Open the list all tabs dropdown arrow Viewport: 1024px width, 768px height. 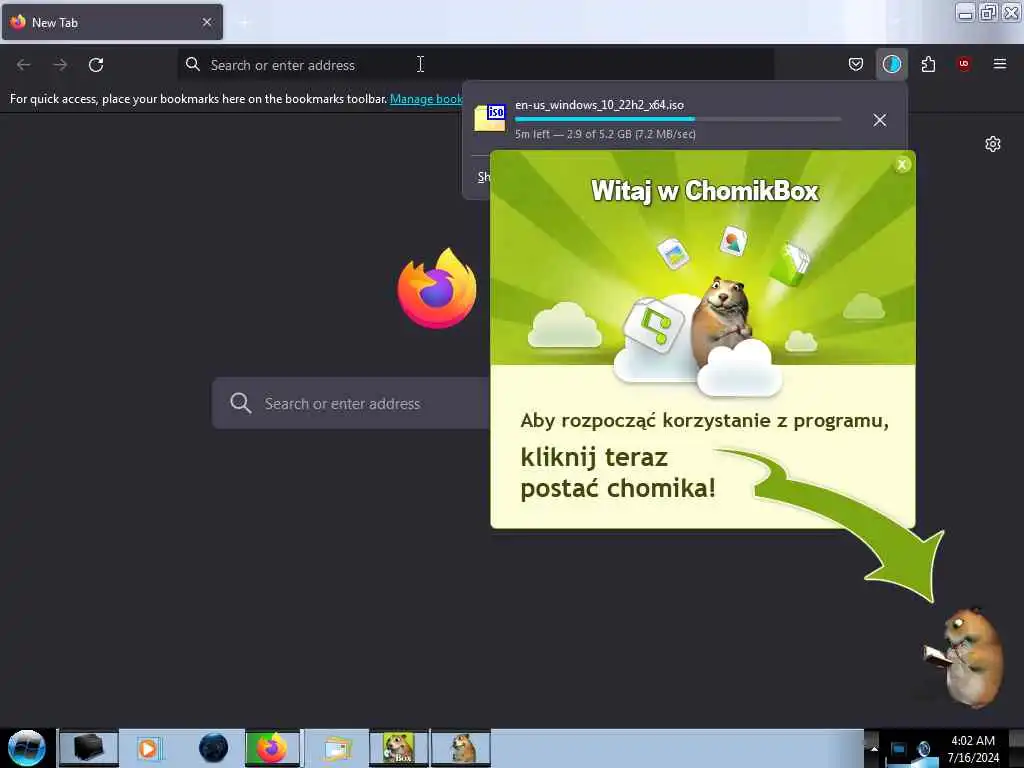(896, 22)
